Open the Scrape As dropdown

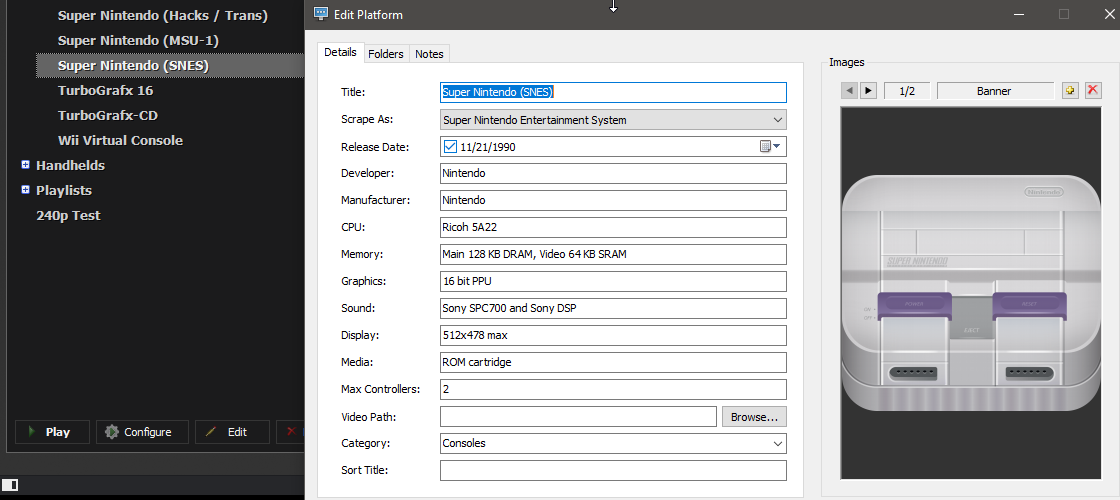point(778,120)
